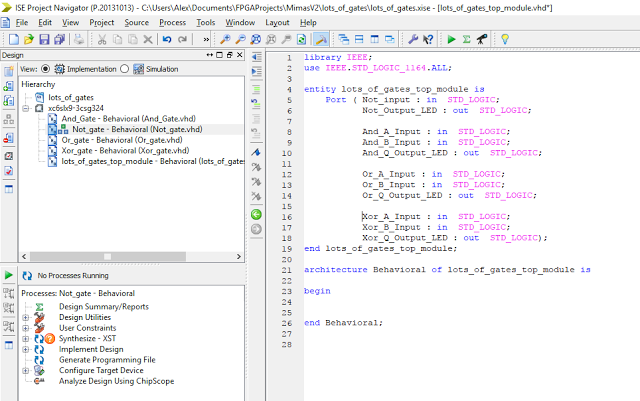Click the green back arrow beside the editor

coord(255,213)
